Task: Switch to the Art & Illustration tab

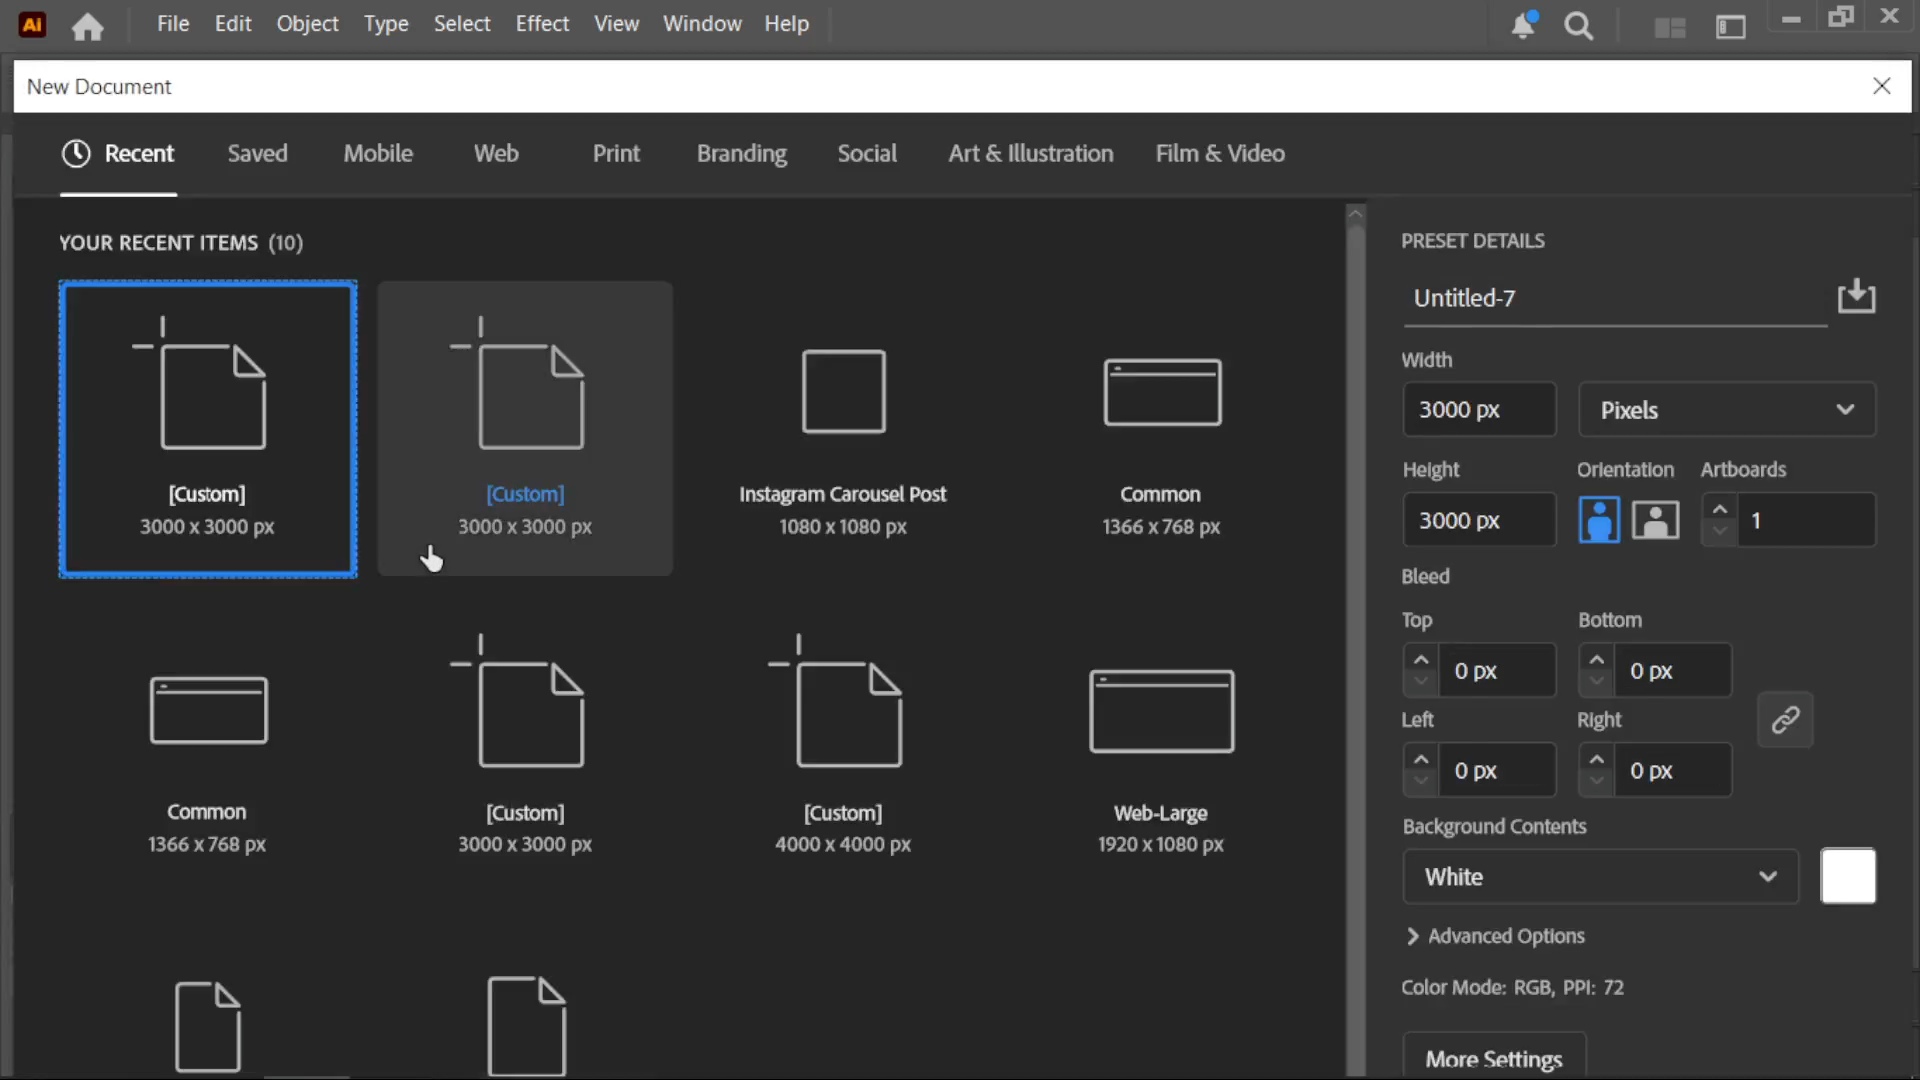Action: [x=1031, y=153]
